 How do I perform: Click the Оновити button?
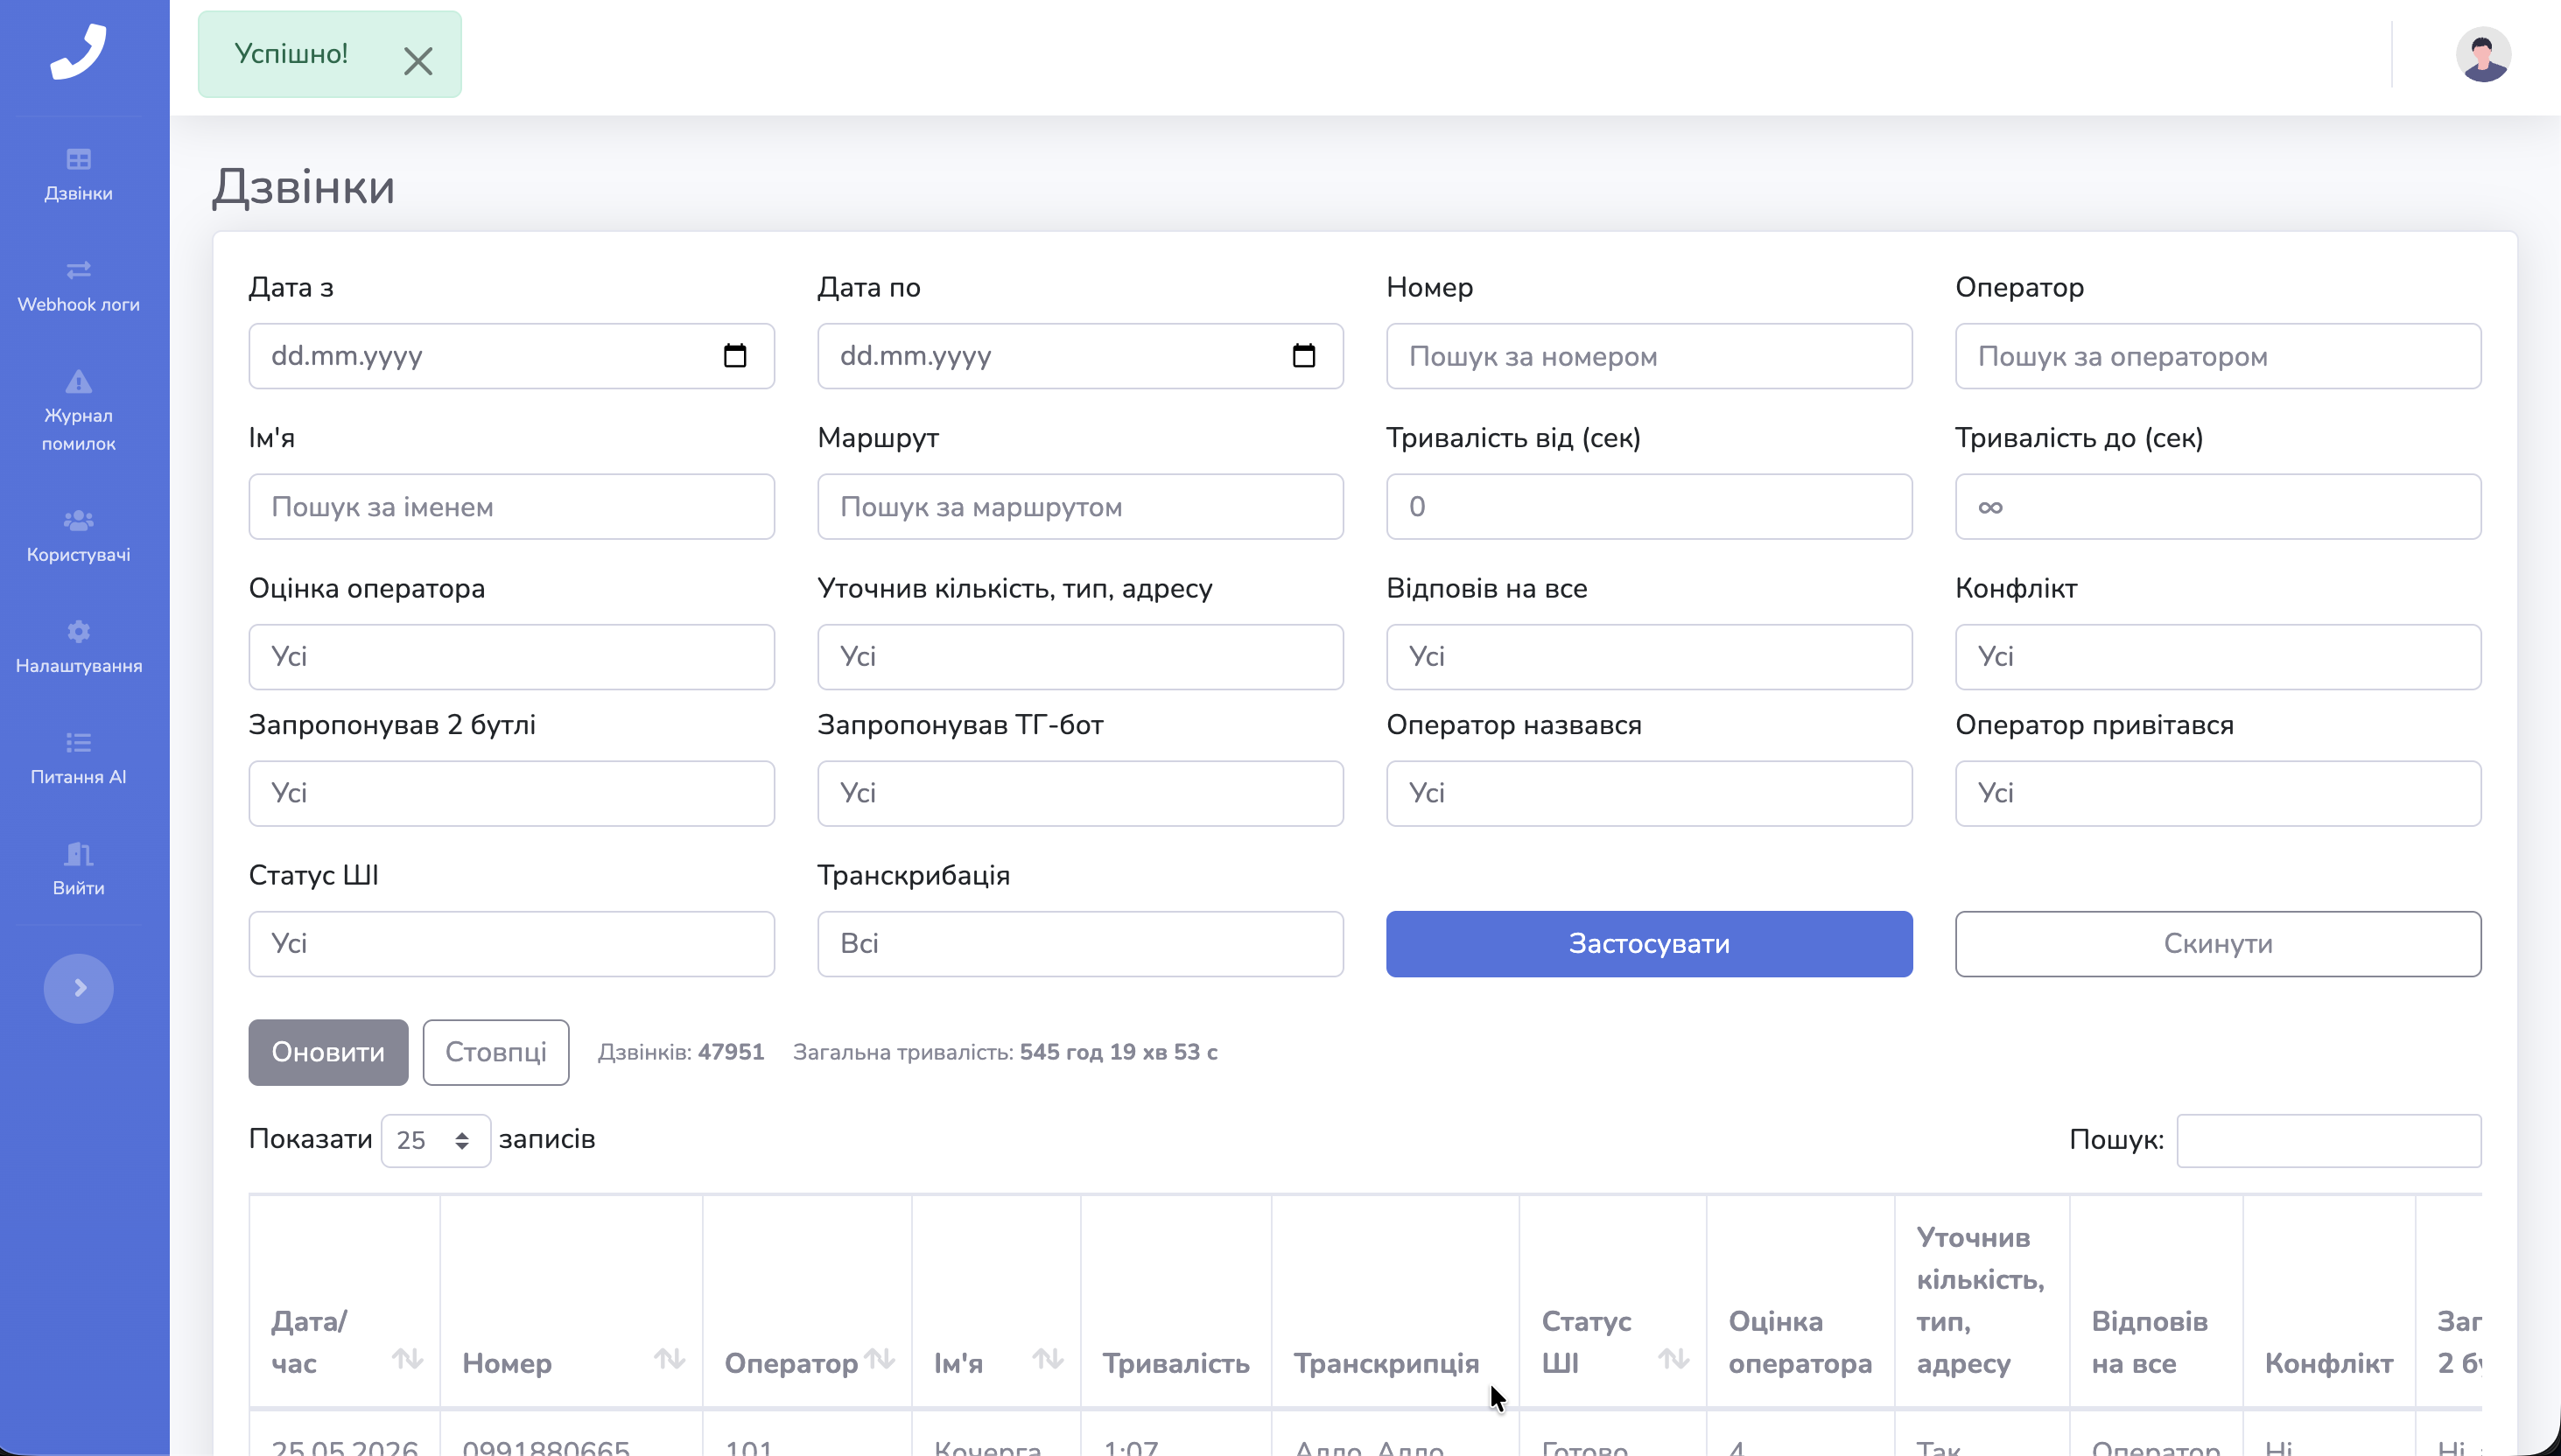(x=328, y=1052)
